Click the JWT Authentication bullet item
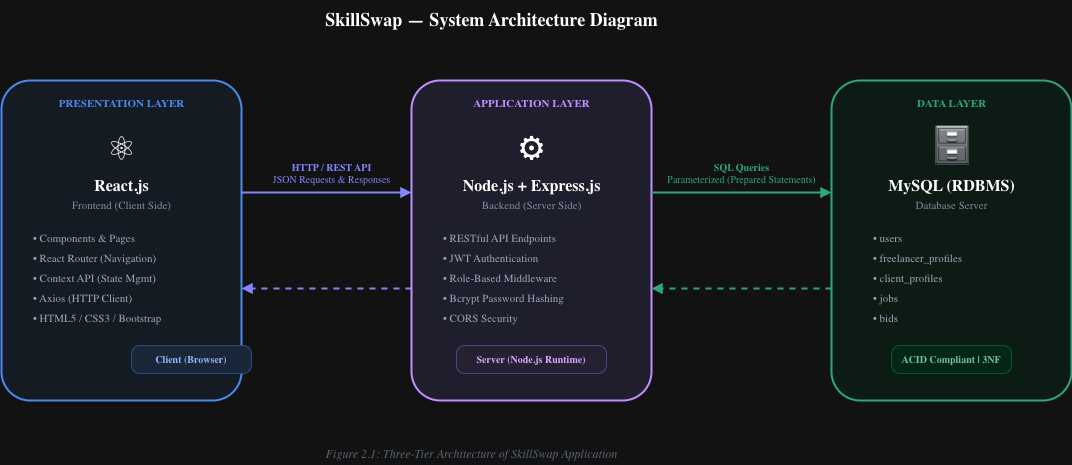This screenshot has height=465, width=1072. 494,259
